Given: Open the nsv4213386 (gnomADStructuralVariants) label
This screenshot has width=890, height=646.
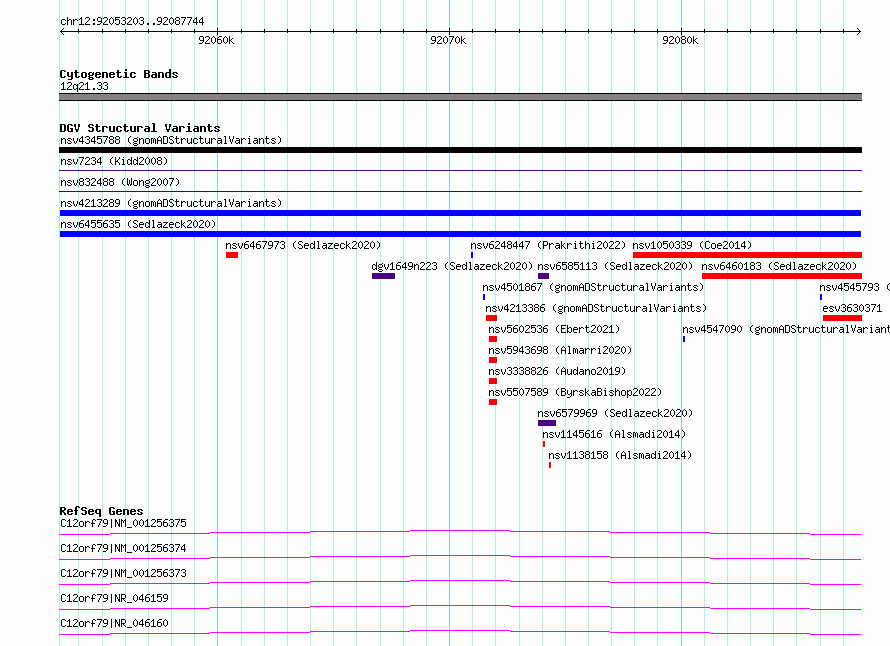Looking at the screenshot, I should [596, 308].
